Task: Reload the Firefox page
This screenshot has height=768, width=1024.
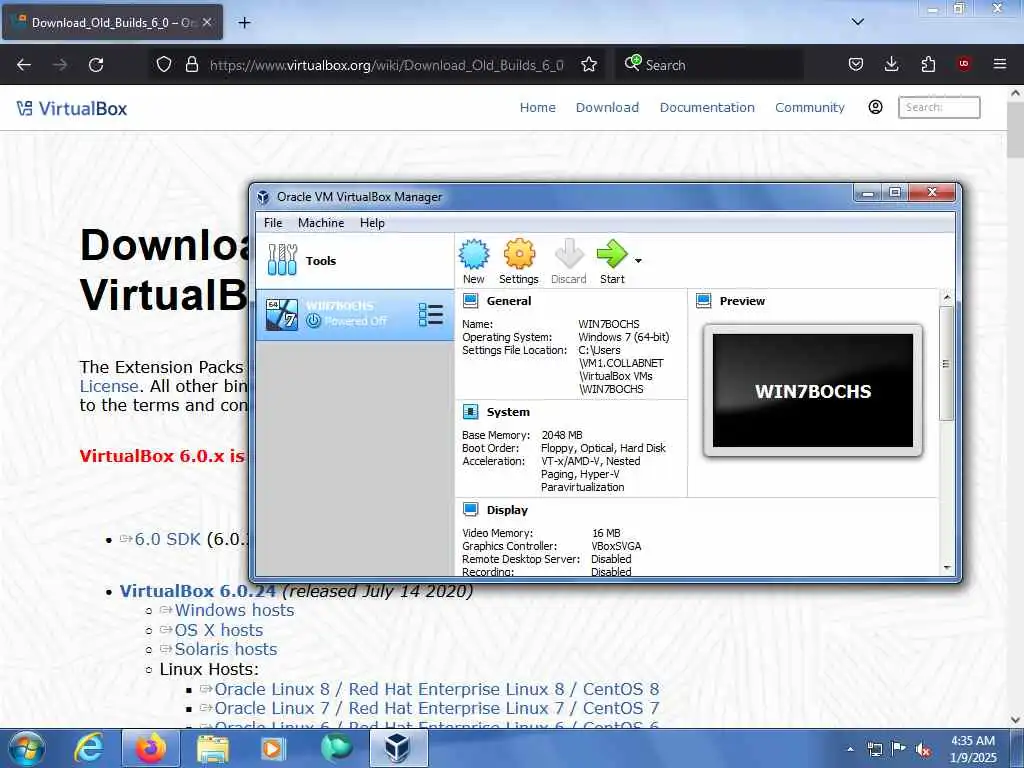Action: point(96,65)
